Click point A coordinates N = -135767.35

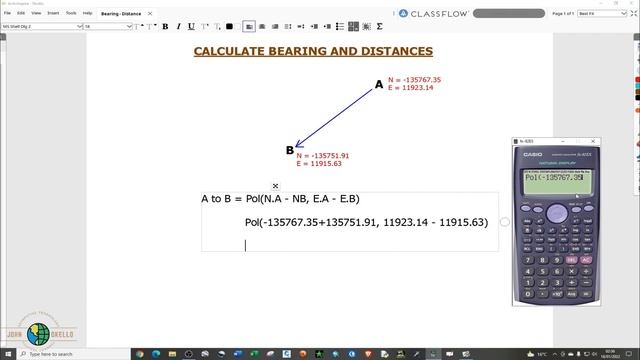tap(414, 80)
